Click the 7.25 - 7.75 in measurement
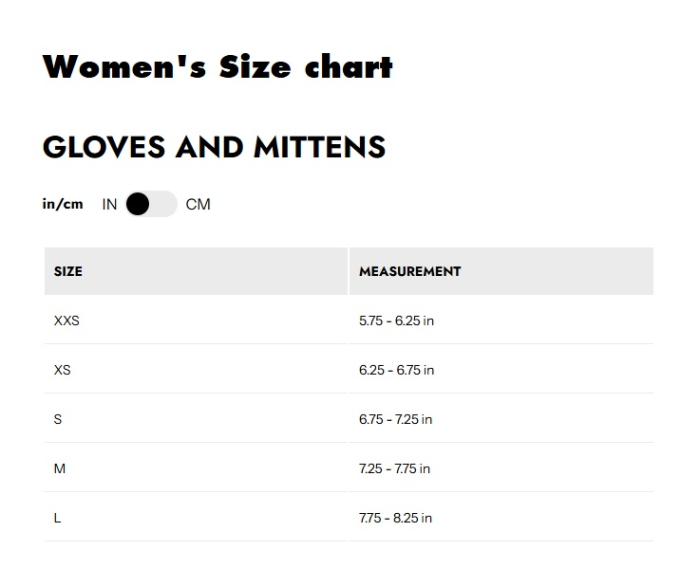700x568 pixels. [395, 468]
